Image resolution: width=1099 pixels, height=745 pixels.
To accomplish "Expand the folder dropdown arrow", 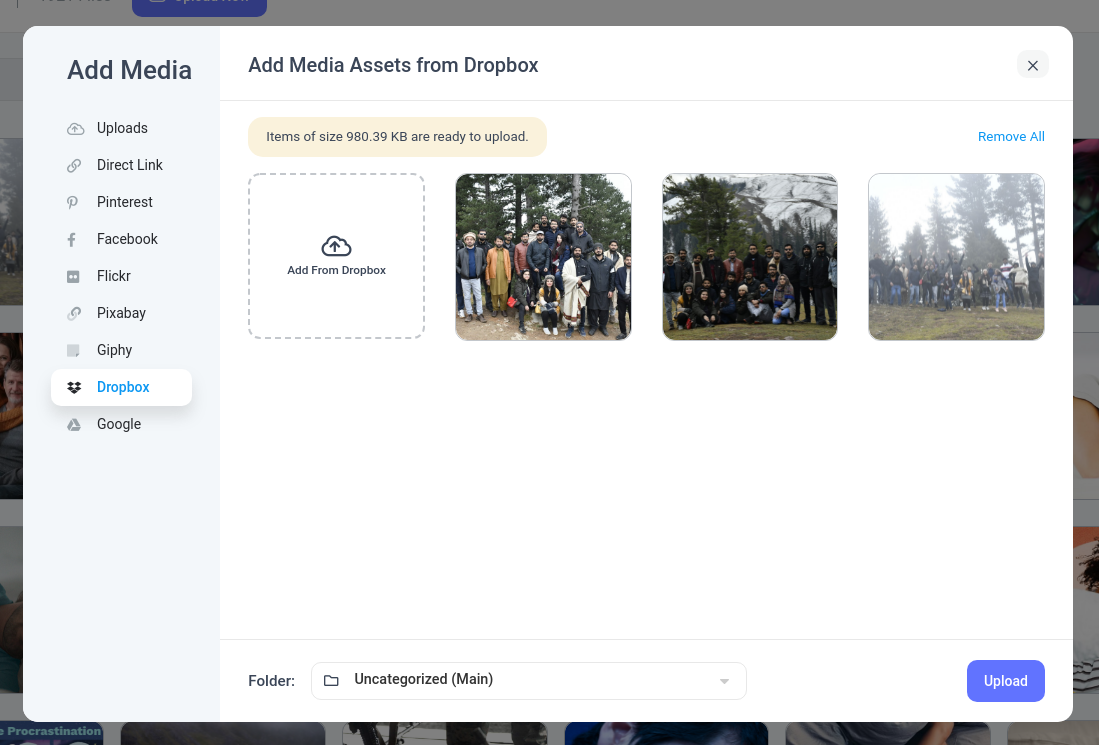I will [x=724, y=681].
